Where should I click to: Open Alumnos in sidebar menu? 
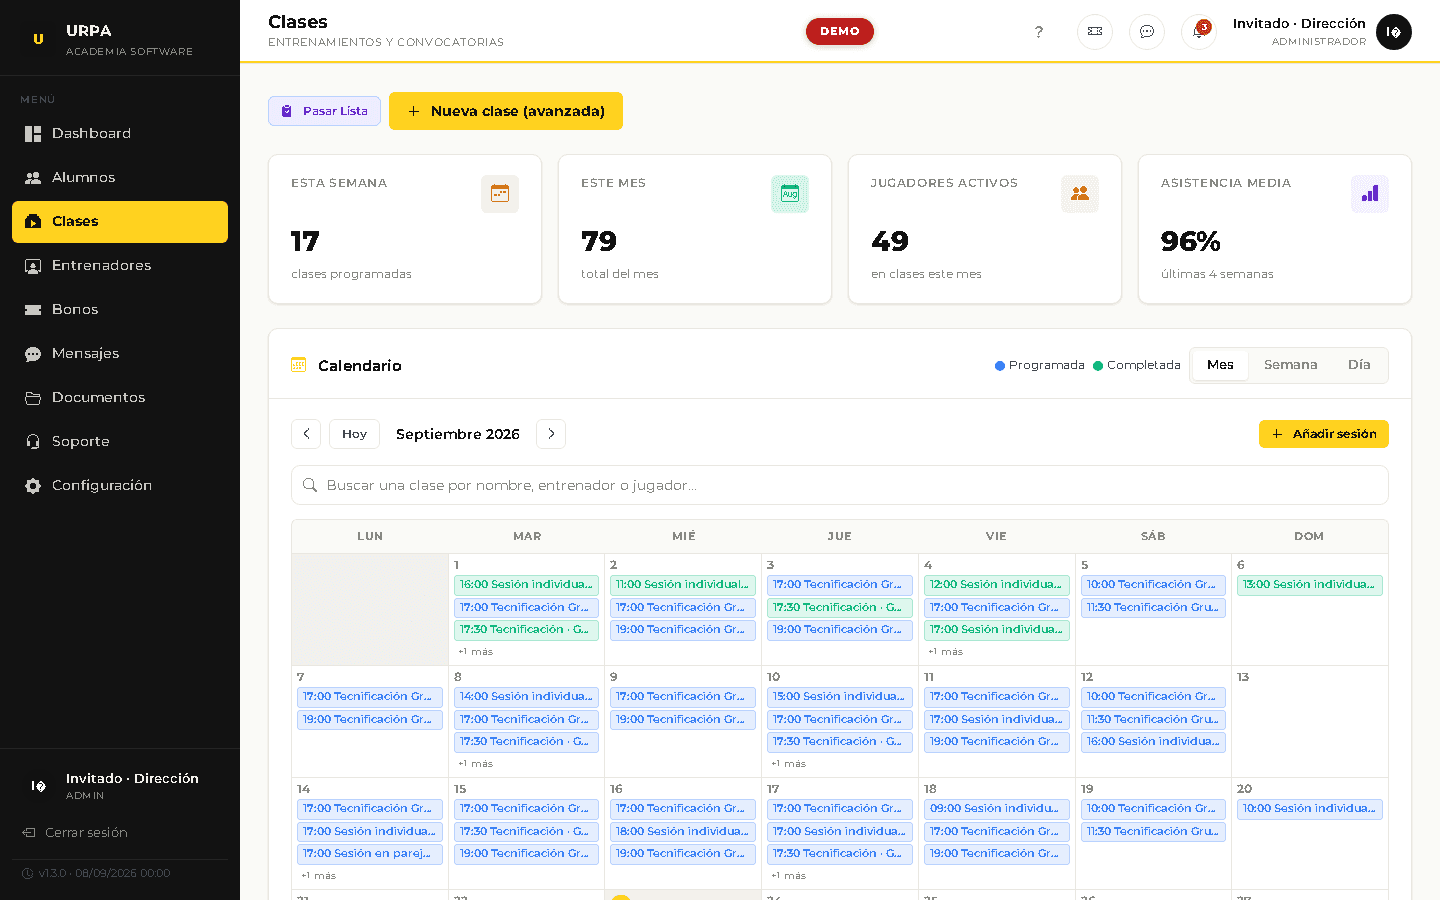120,177
